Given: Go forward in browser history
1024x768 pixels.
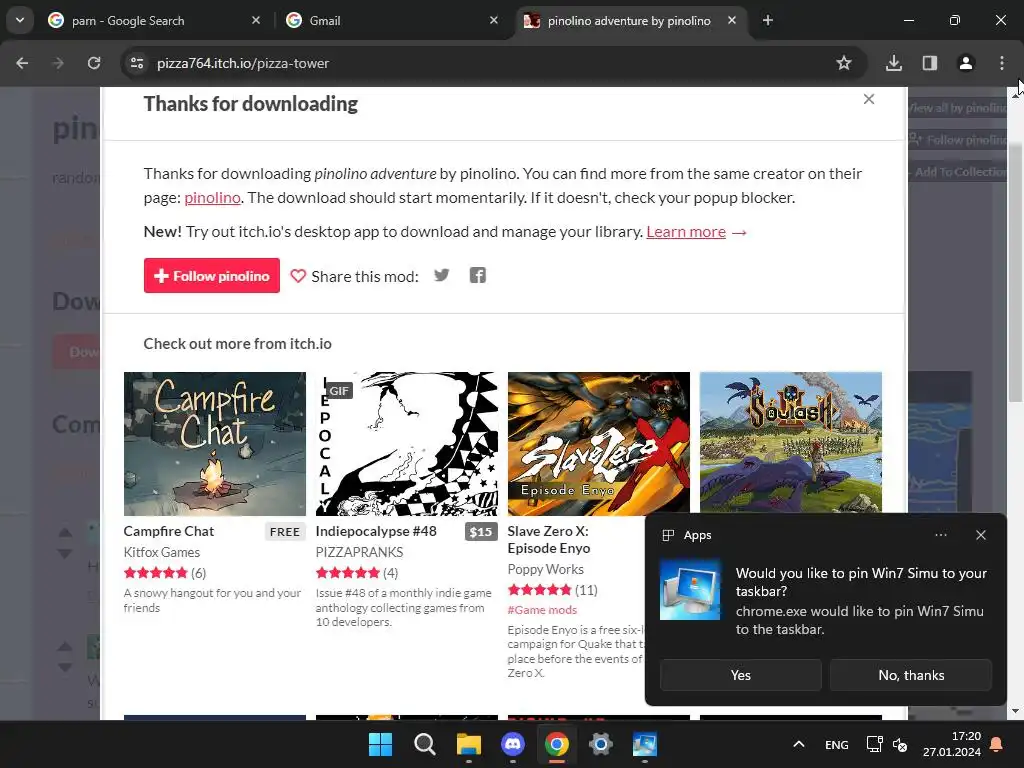Looking at the screenshot, I should pyautogui.click(x=58, y=63).
